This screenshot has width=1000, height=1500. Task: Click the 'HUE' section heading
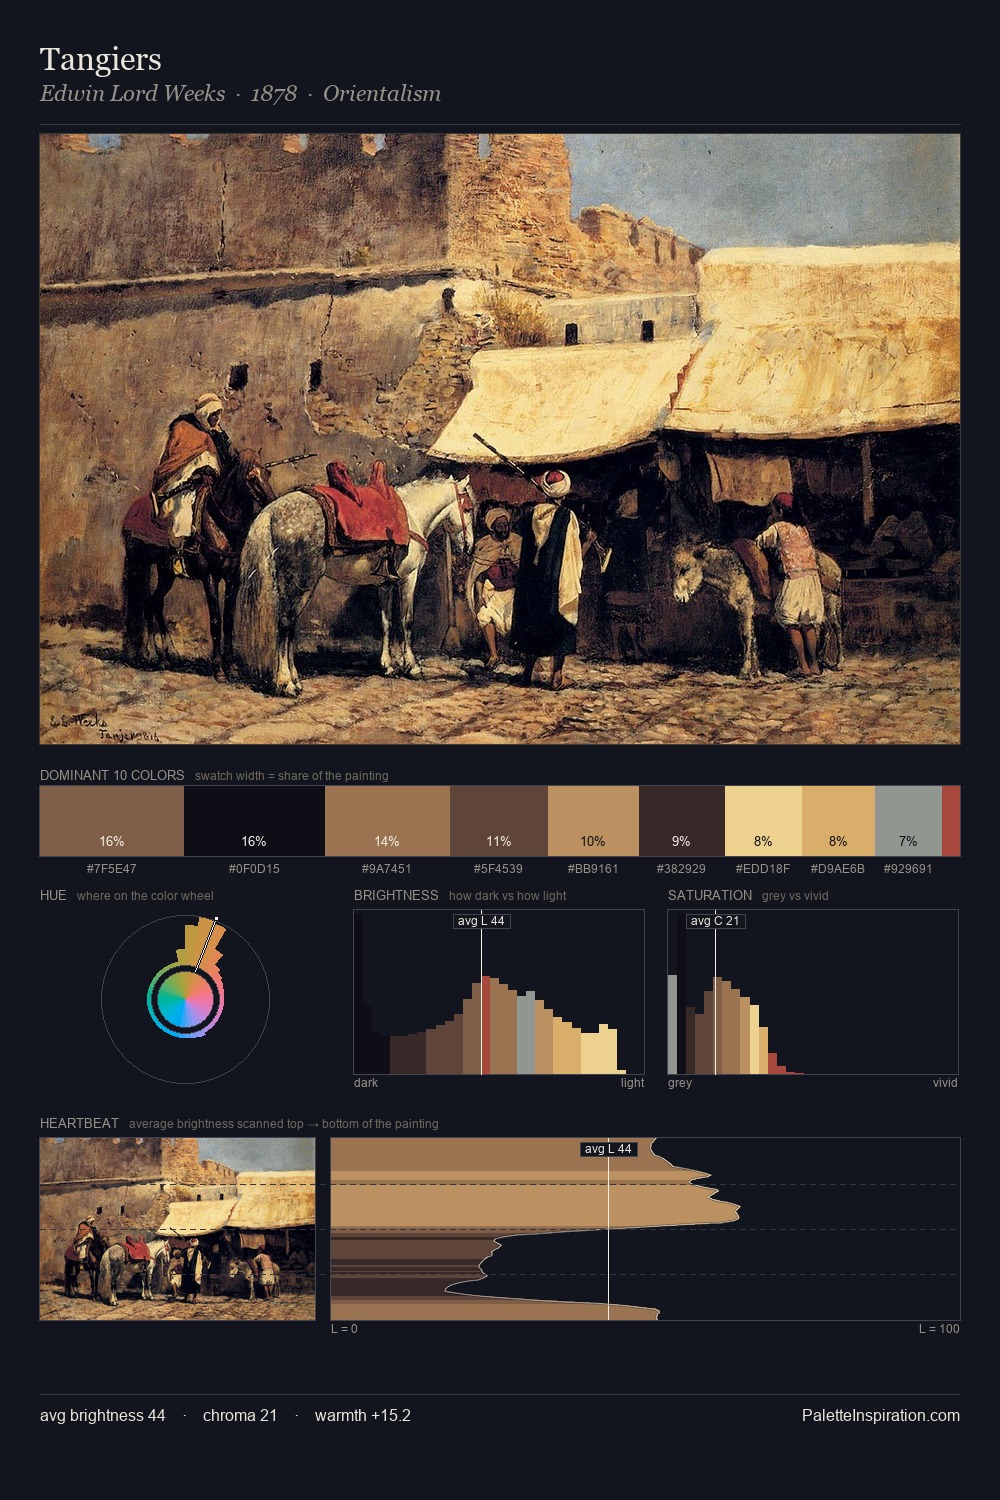coord(53,895)
